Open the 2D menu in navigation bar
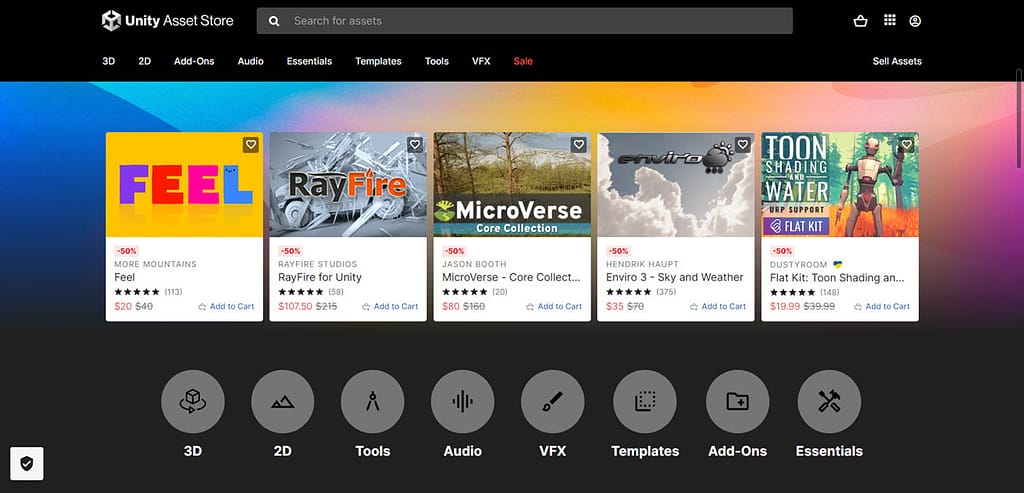Viewport: 1024px width, 493px height. [144, 61]
